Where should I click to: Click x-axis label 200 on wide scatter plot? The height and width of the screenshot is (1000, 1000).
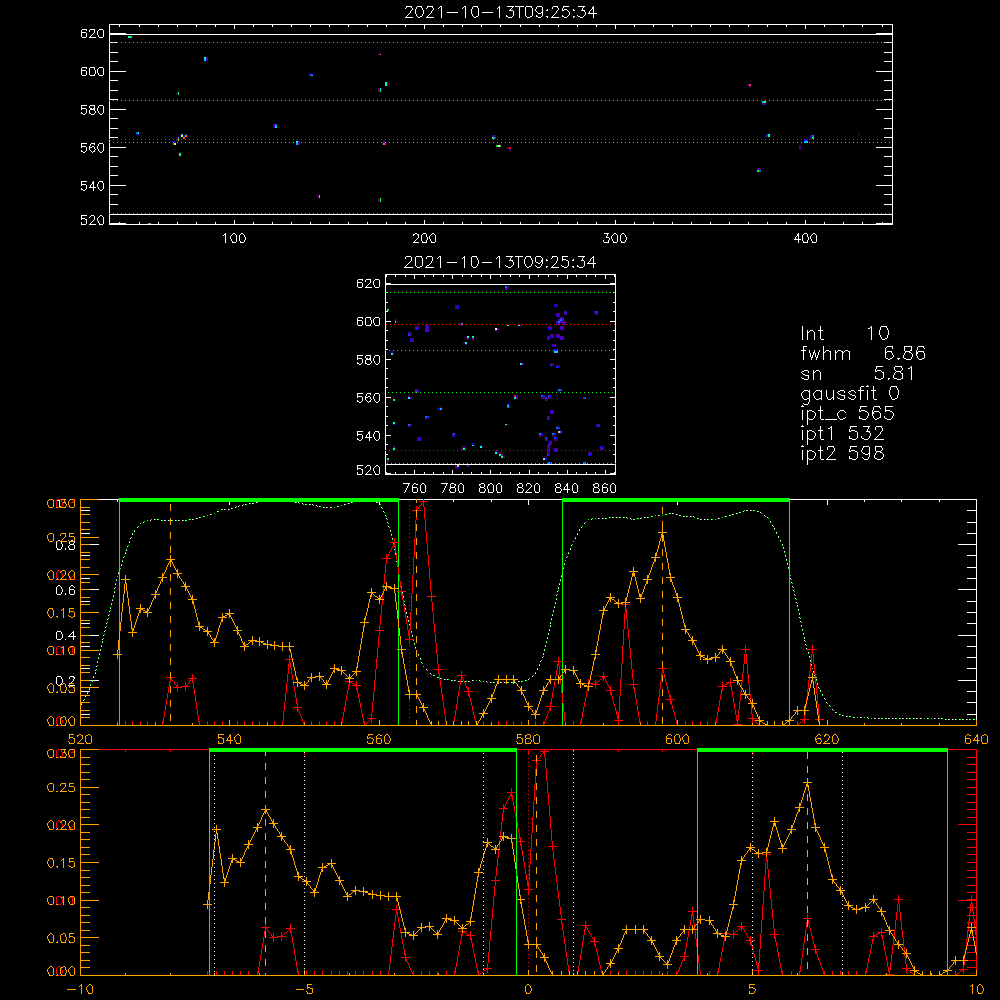coord(425,239)
